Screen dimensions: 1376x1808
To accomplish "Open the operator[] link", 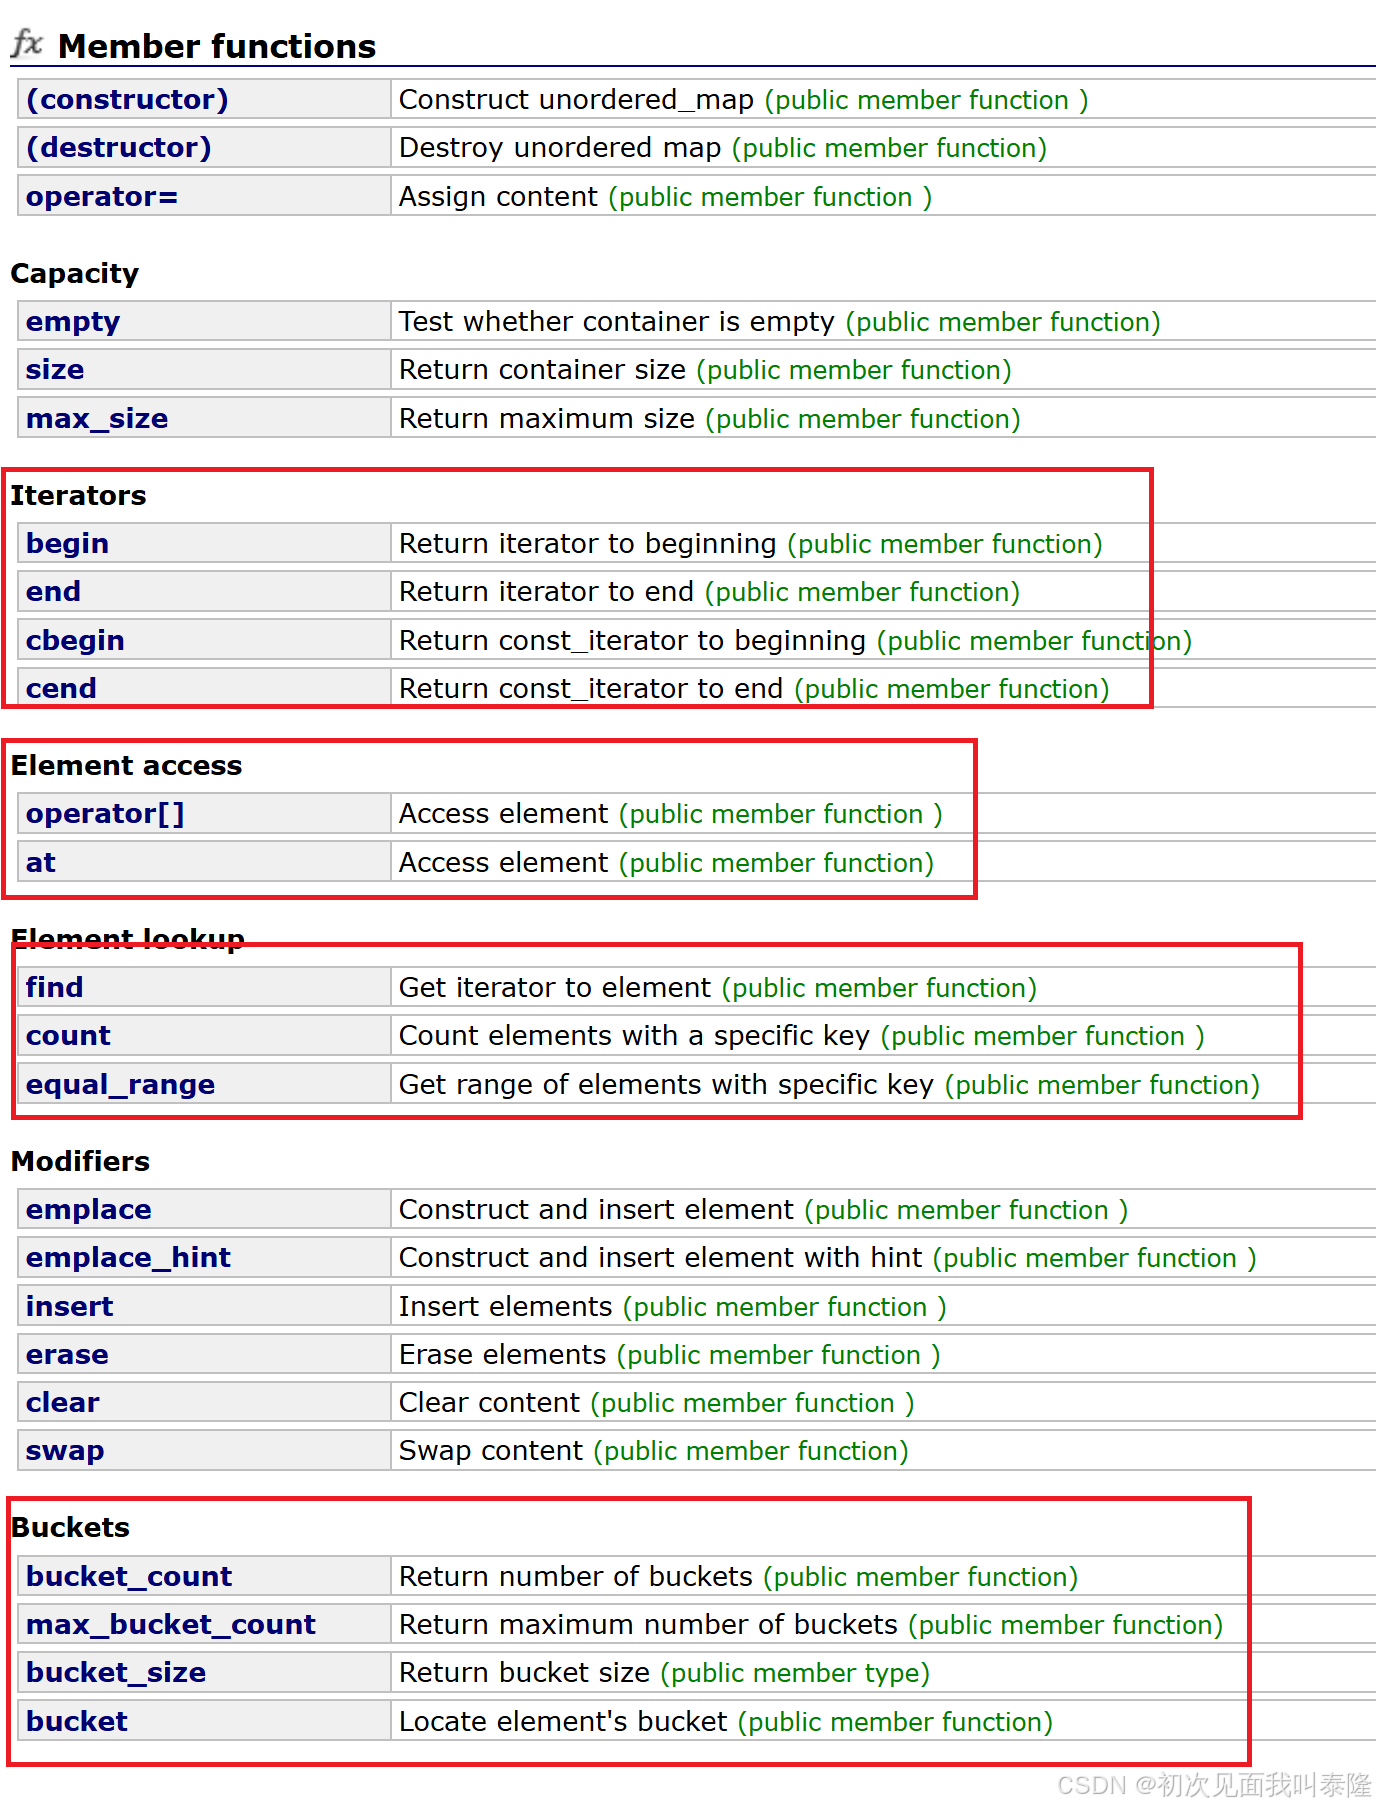I will [105, 814].
